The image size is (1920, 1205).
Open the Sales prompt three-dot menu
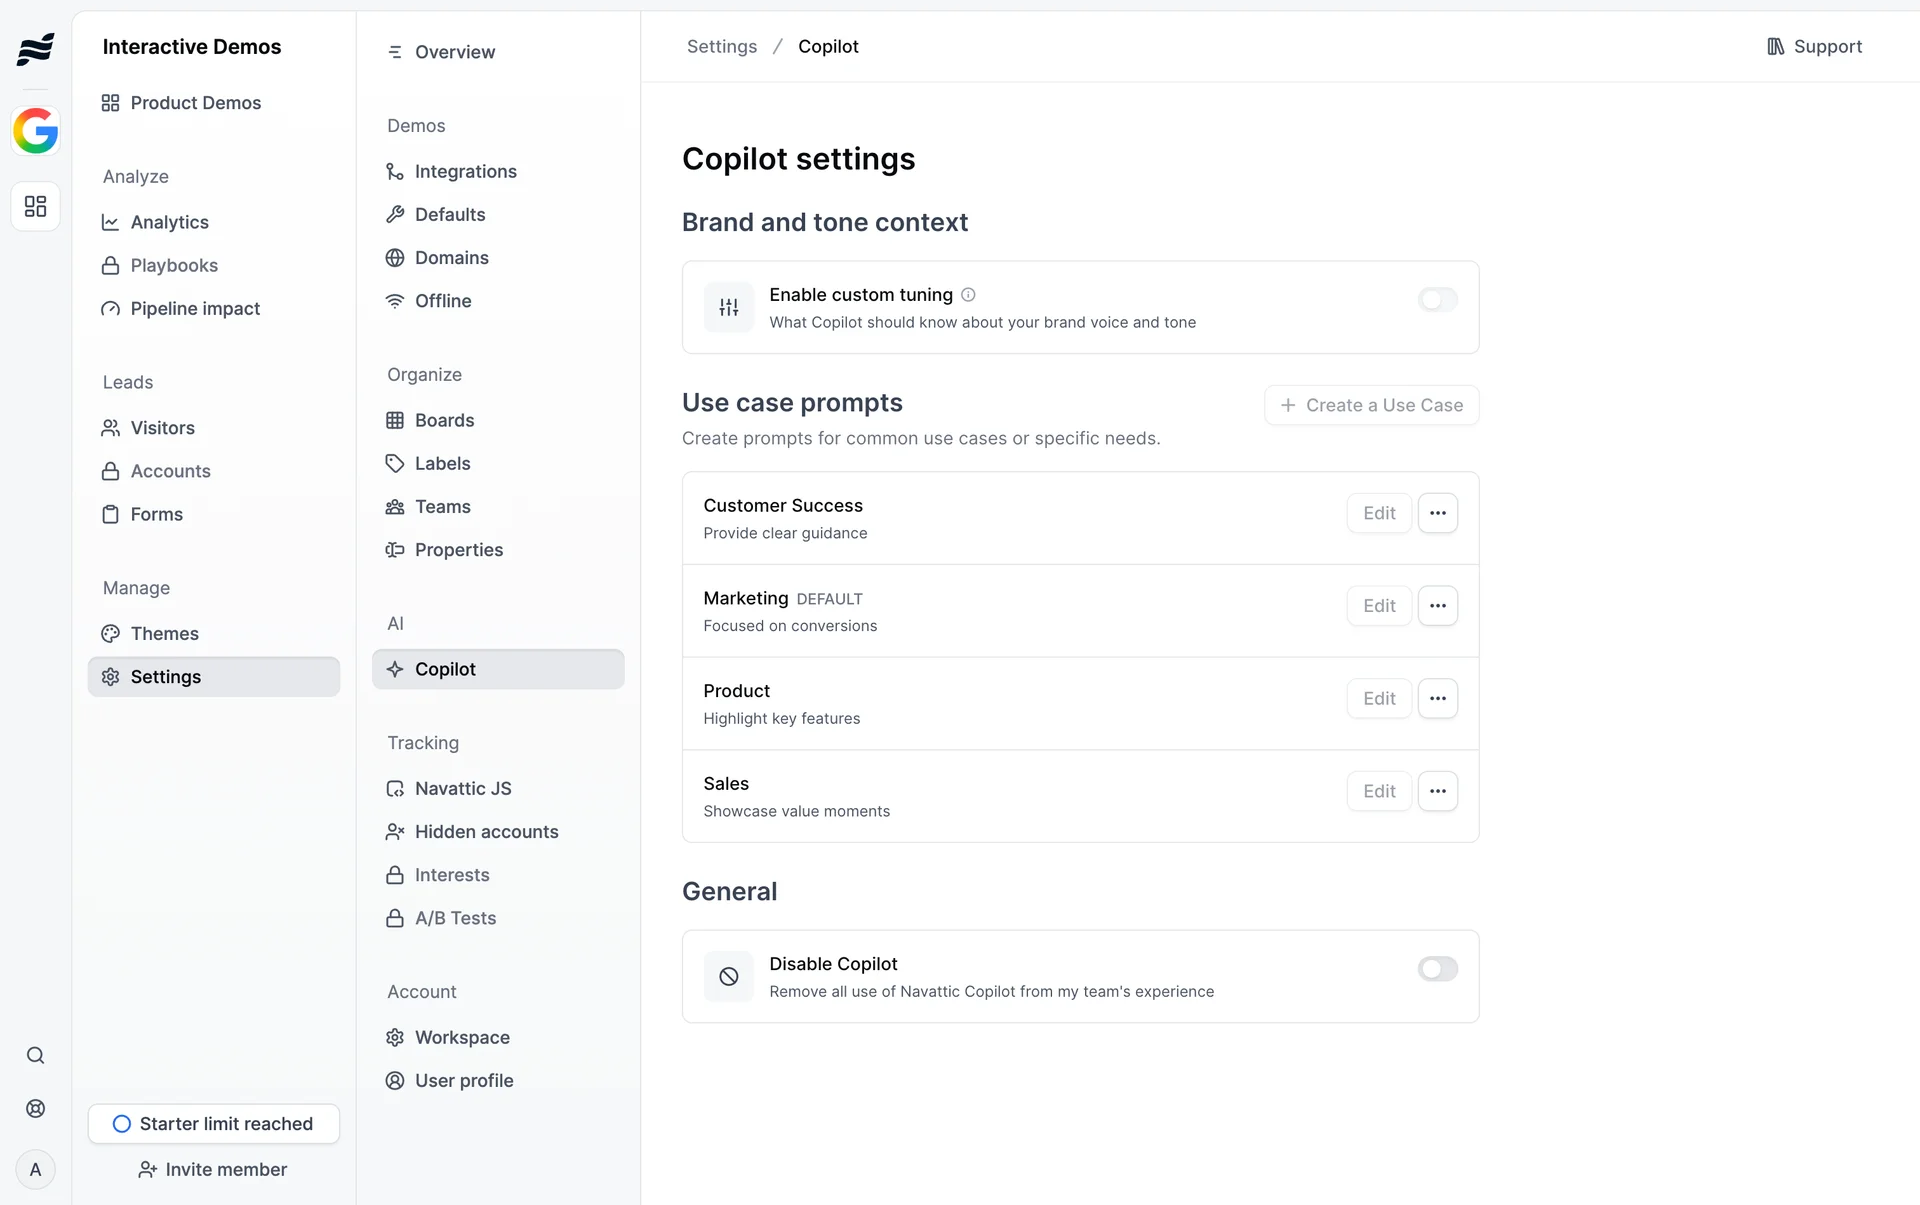point(1437,791)
